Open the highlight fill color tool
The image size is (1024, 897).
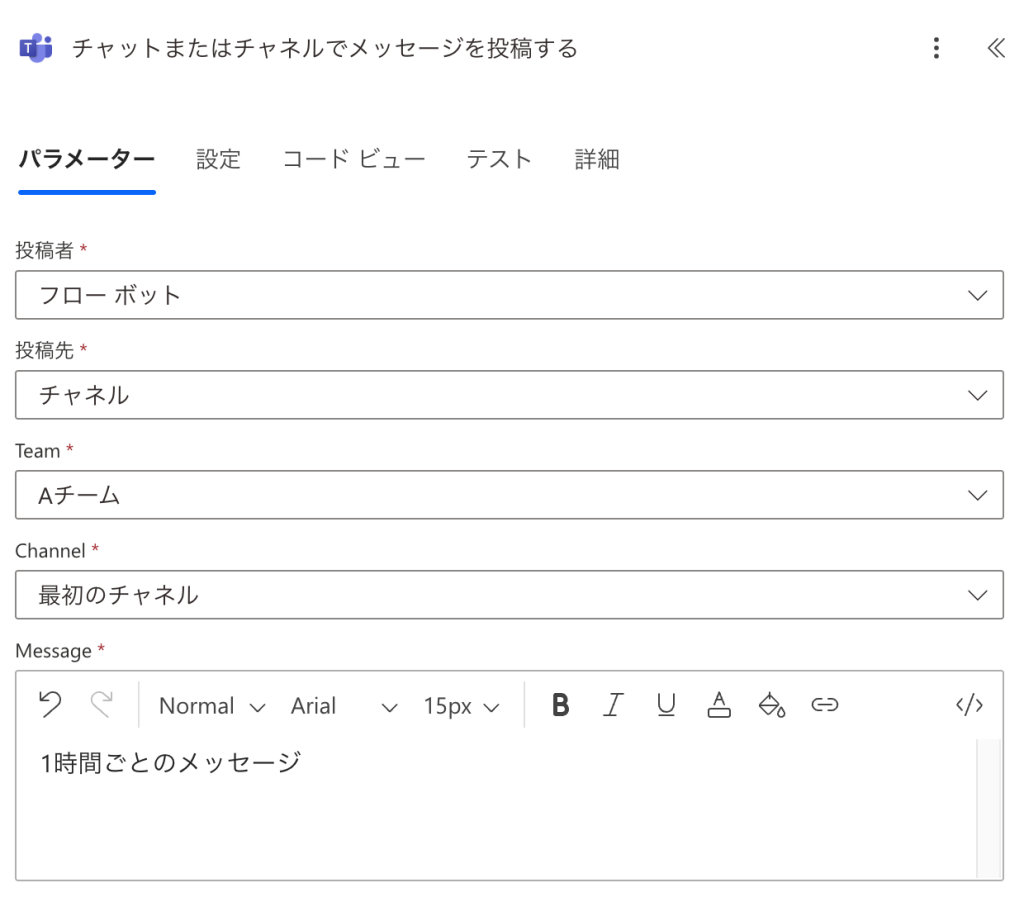coord(772,705)
